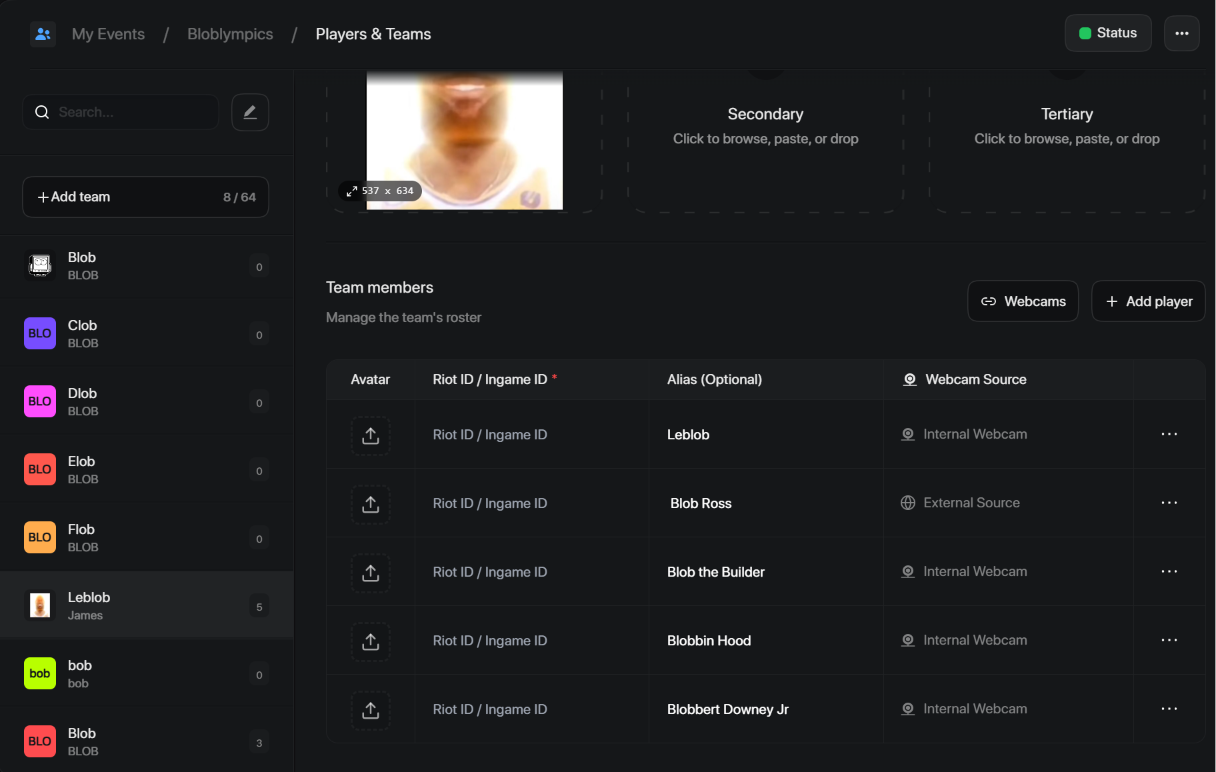Go to My Events breadcrumb
The image size is (1216, 772).
tap(108, 34)
